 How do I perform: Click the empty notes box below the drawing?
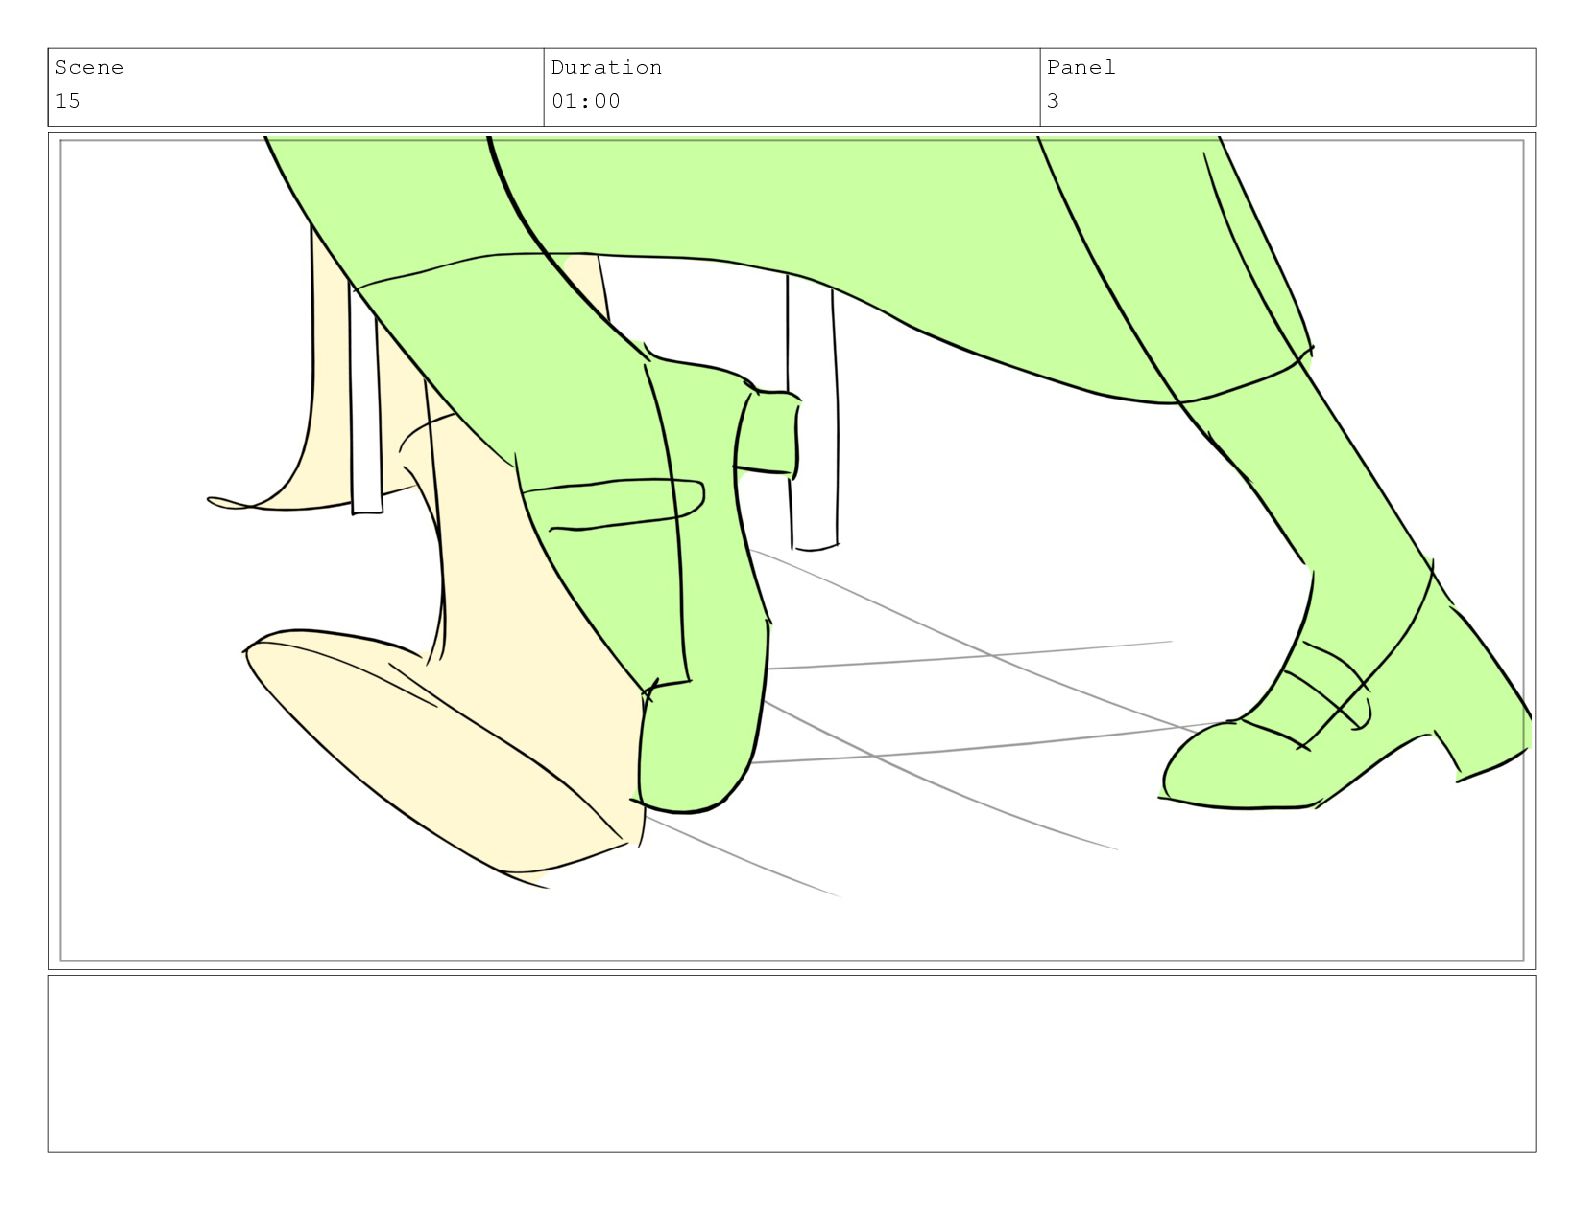792,1064
